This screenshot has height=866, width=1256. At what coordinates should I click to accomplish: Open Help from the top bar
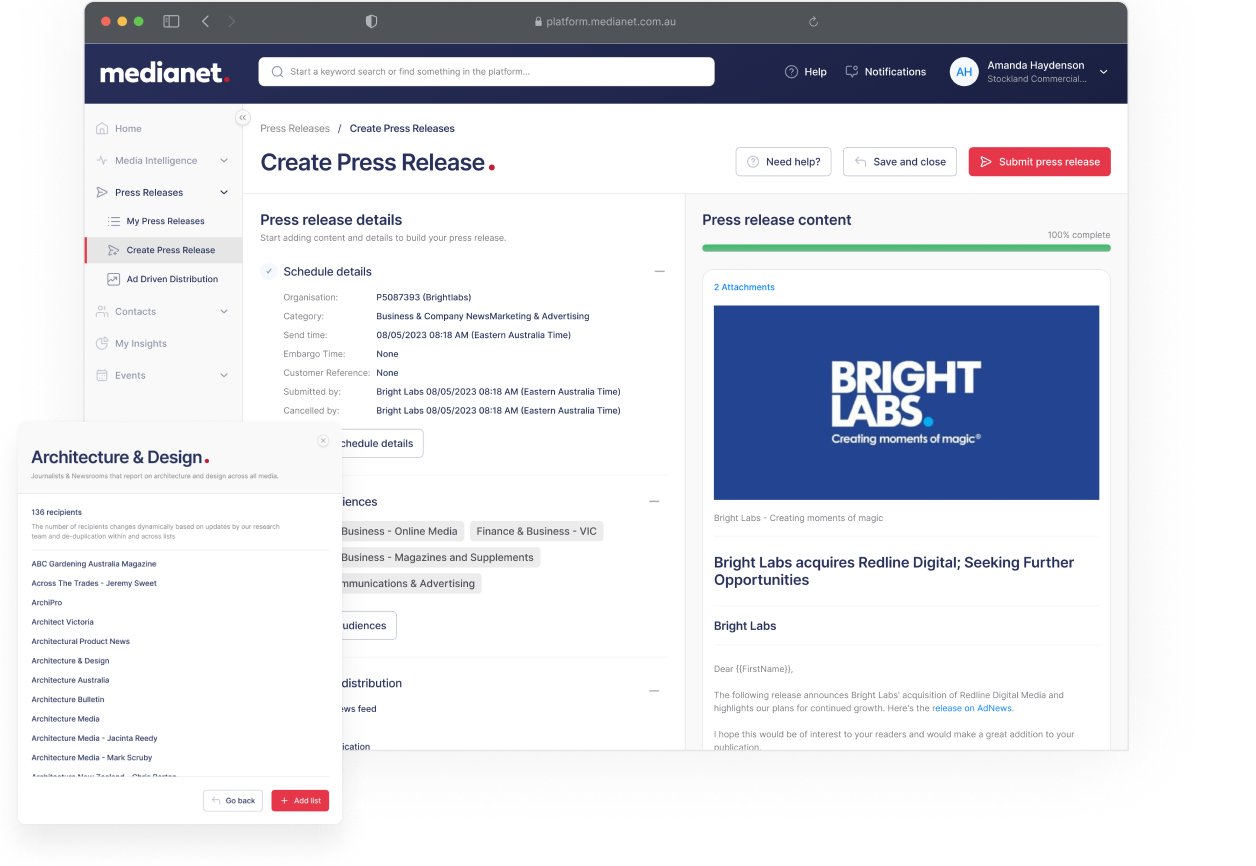[805, 72]
